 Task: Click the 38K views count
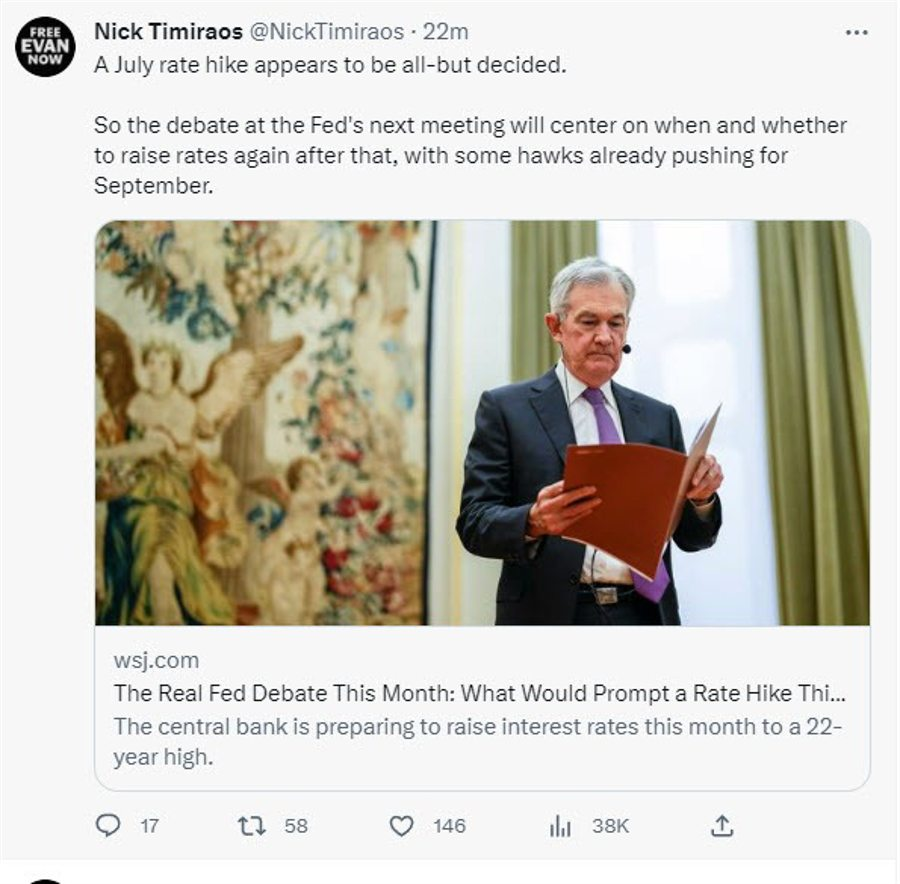[x=610, y=826]
